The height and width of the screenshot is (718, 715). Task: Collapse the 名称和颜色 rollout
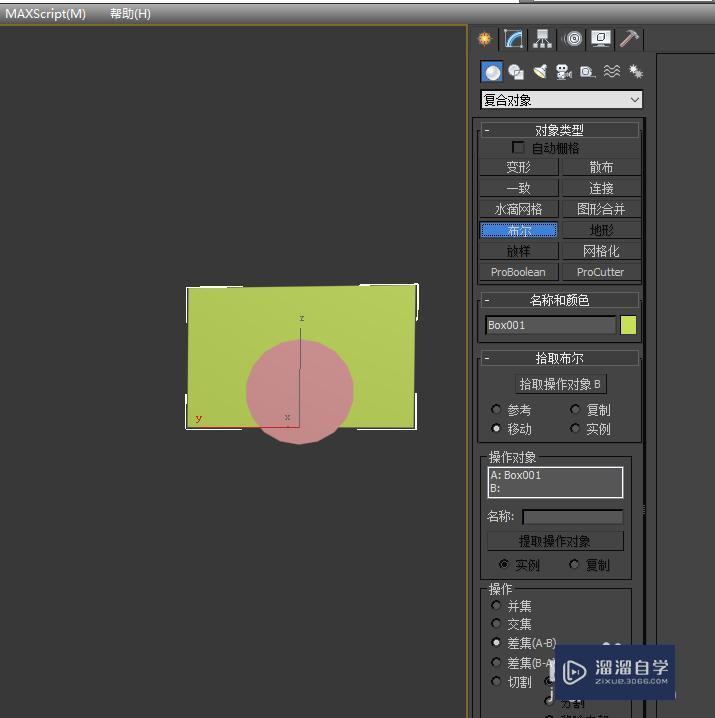pos(559,300)
